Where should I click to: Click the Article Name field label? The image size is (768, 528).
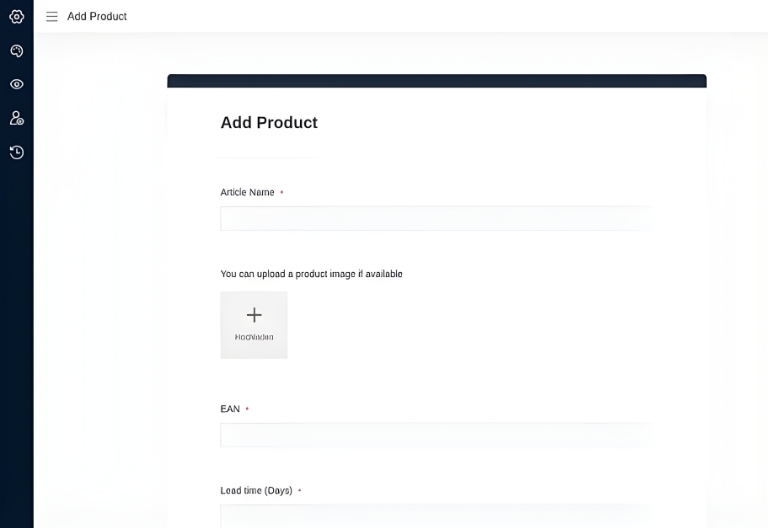coord(247,192)
